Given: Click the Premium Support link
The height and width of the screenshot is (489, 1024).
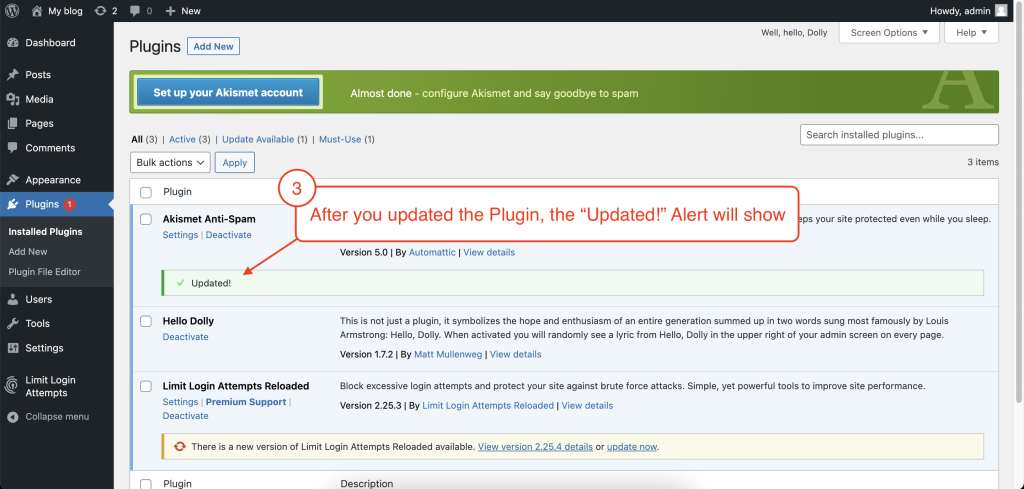Looking at the screenshot, I should coord(246,402).
